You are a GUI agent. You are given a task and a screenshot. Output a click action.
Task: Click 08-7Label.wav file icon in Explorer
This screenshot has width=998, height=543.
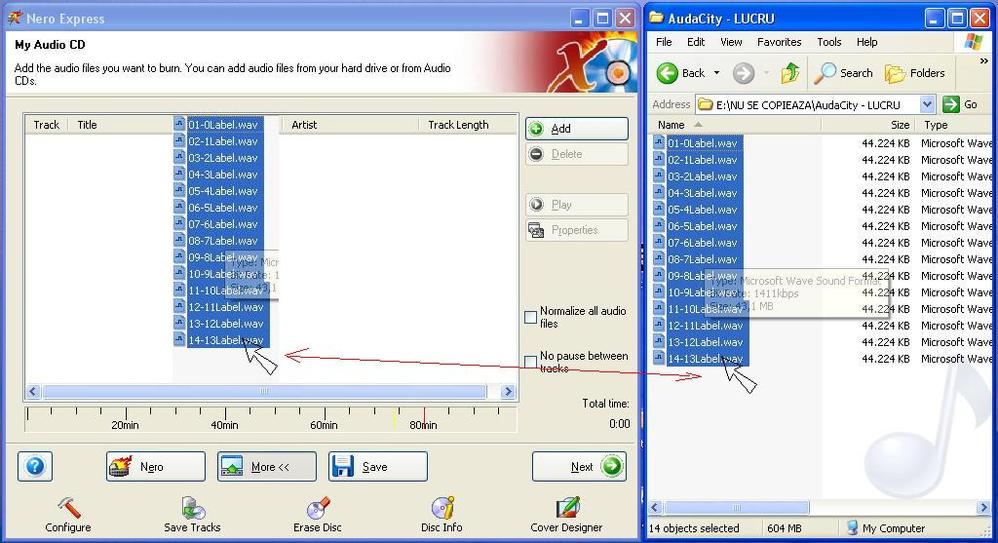coord(659,259)
